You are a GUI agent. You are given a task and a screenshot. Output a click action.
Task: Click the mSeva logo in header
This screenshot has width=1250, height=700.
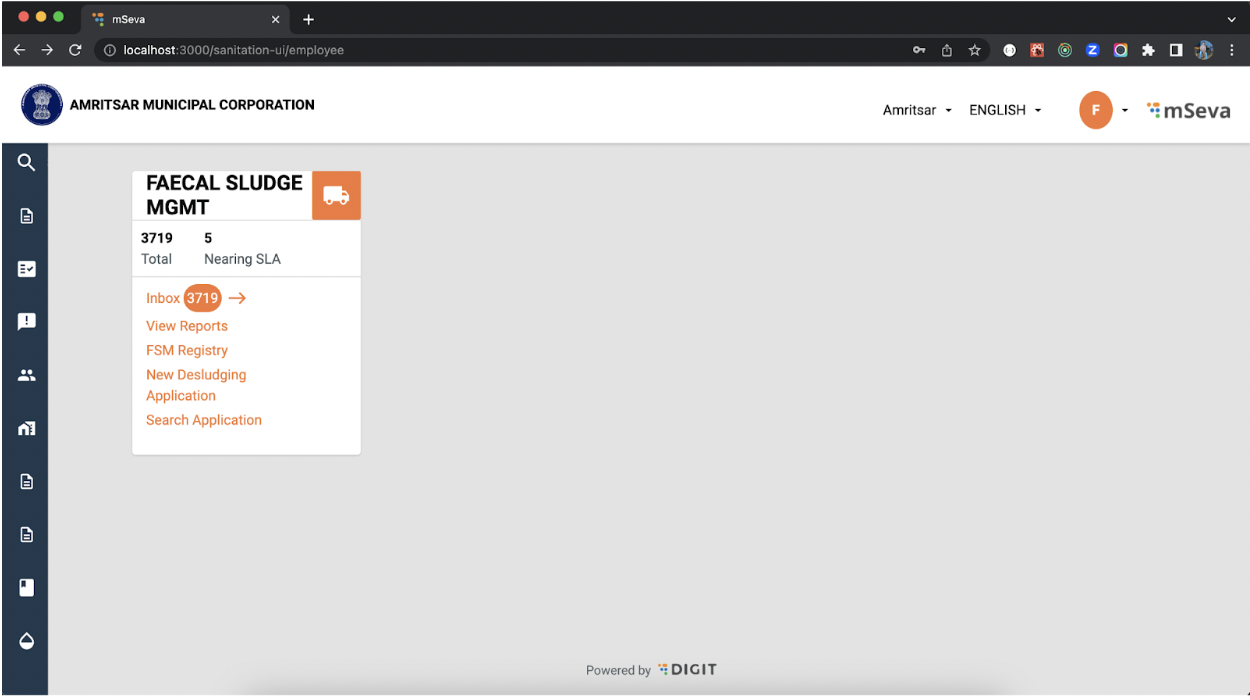click(x=1188, y=111)
